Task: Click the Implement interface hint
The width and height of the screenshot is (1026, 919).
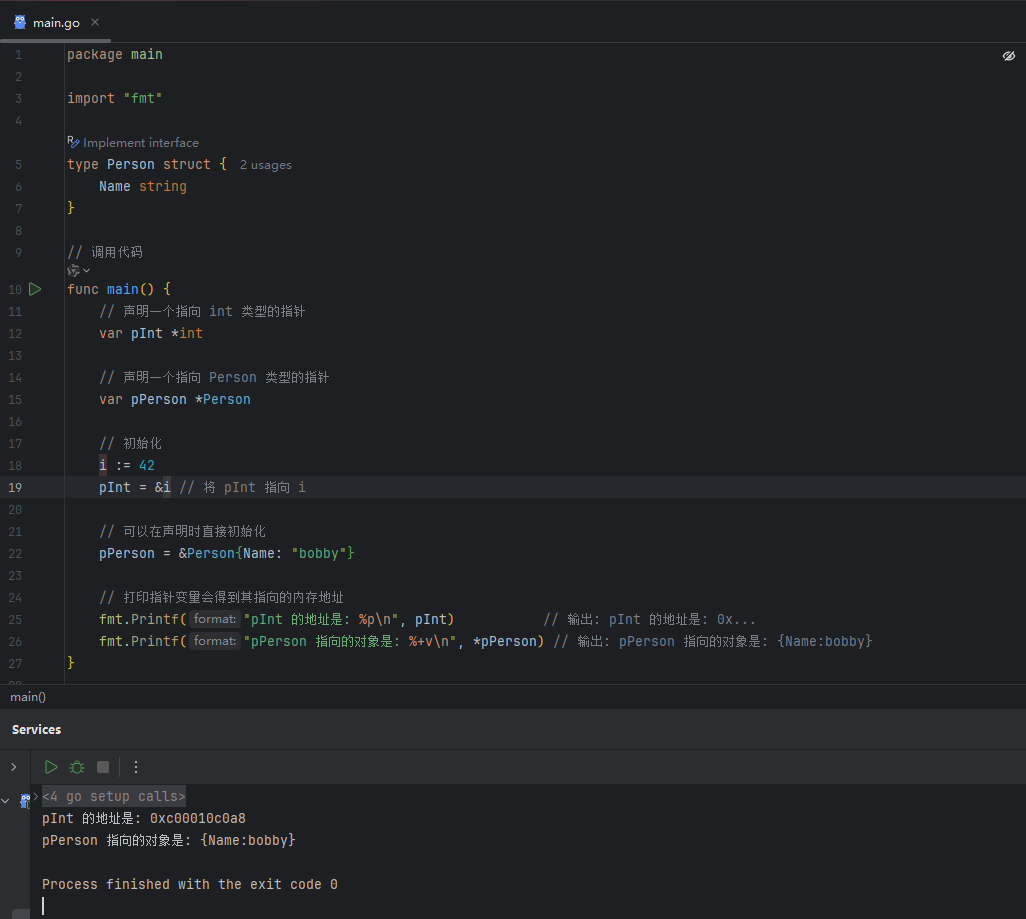Action: pyautogui.click(x=141, y=143)
